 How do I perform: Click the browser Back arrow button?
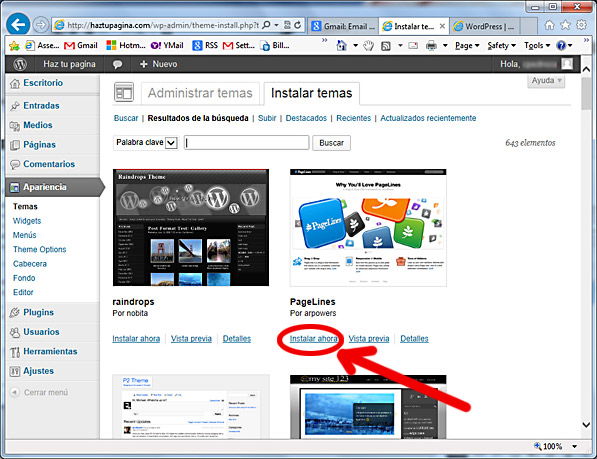coord(18,25)
